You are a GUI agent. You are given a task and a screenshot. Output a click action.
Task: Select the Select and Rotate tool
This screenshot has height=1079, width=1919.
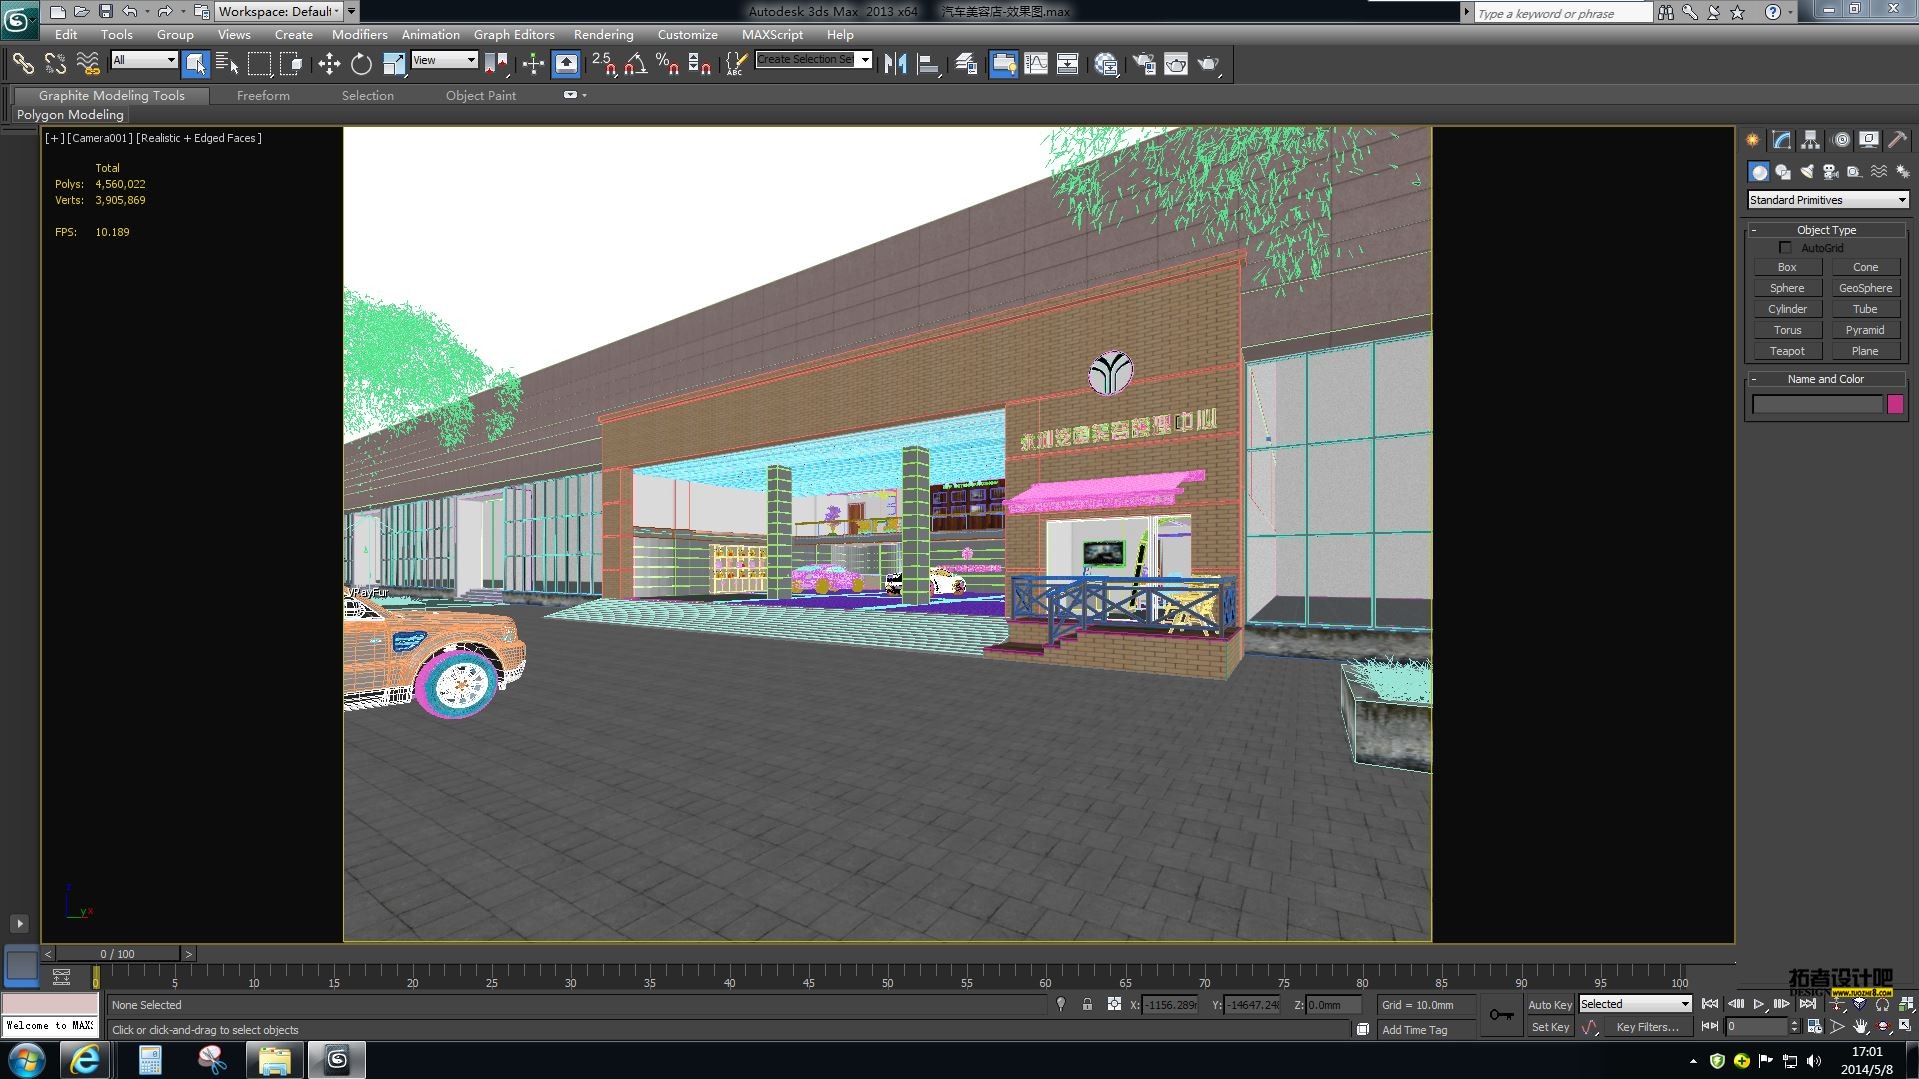(361, 64)
